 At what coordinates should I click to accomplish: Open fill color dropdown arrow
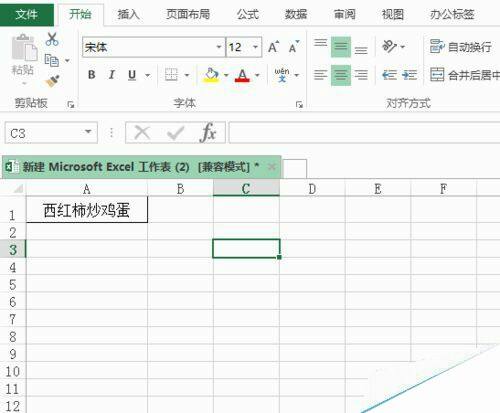pos(226,75)
